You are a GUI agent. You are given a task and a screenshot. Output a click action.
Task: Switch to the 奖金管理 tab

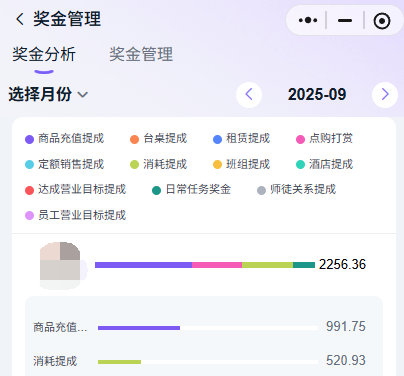tap(141, 54)
